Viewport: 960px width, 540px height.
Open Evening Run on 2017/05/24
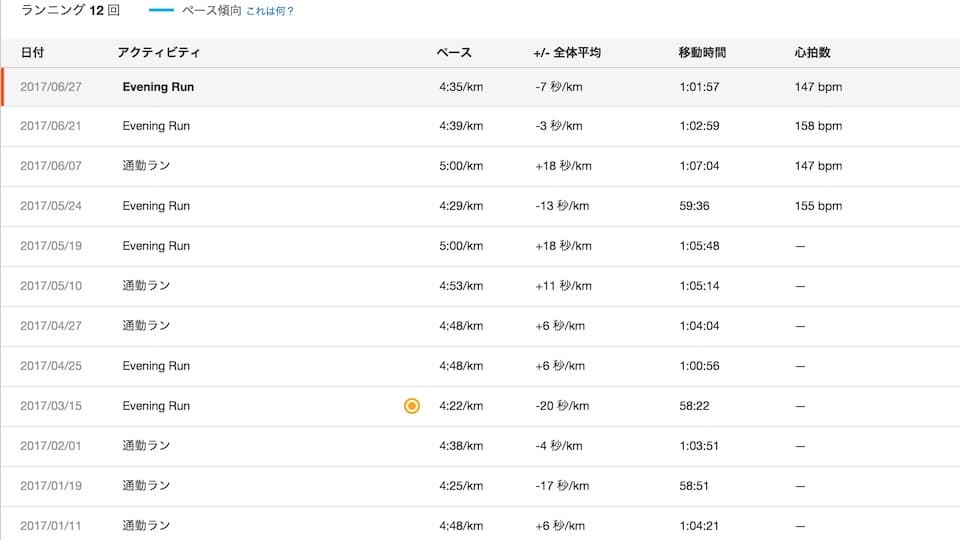coord(156,206)
